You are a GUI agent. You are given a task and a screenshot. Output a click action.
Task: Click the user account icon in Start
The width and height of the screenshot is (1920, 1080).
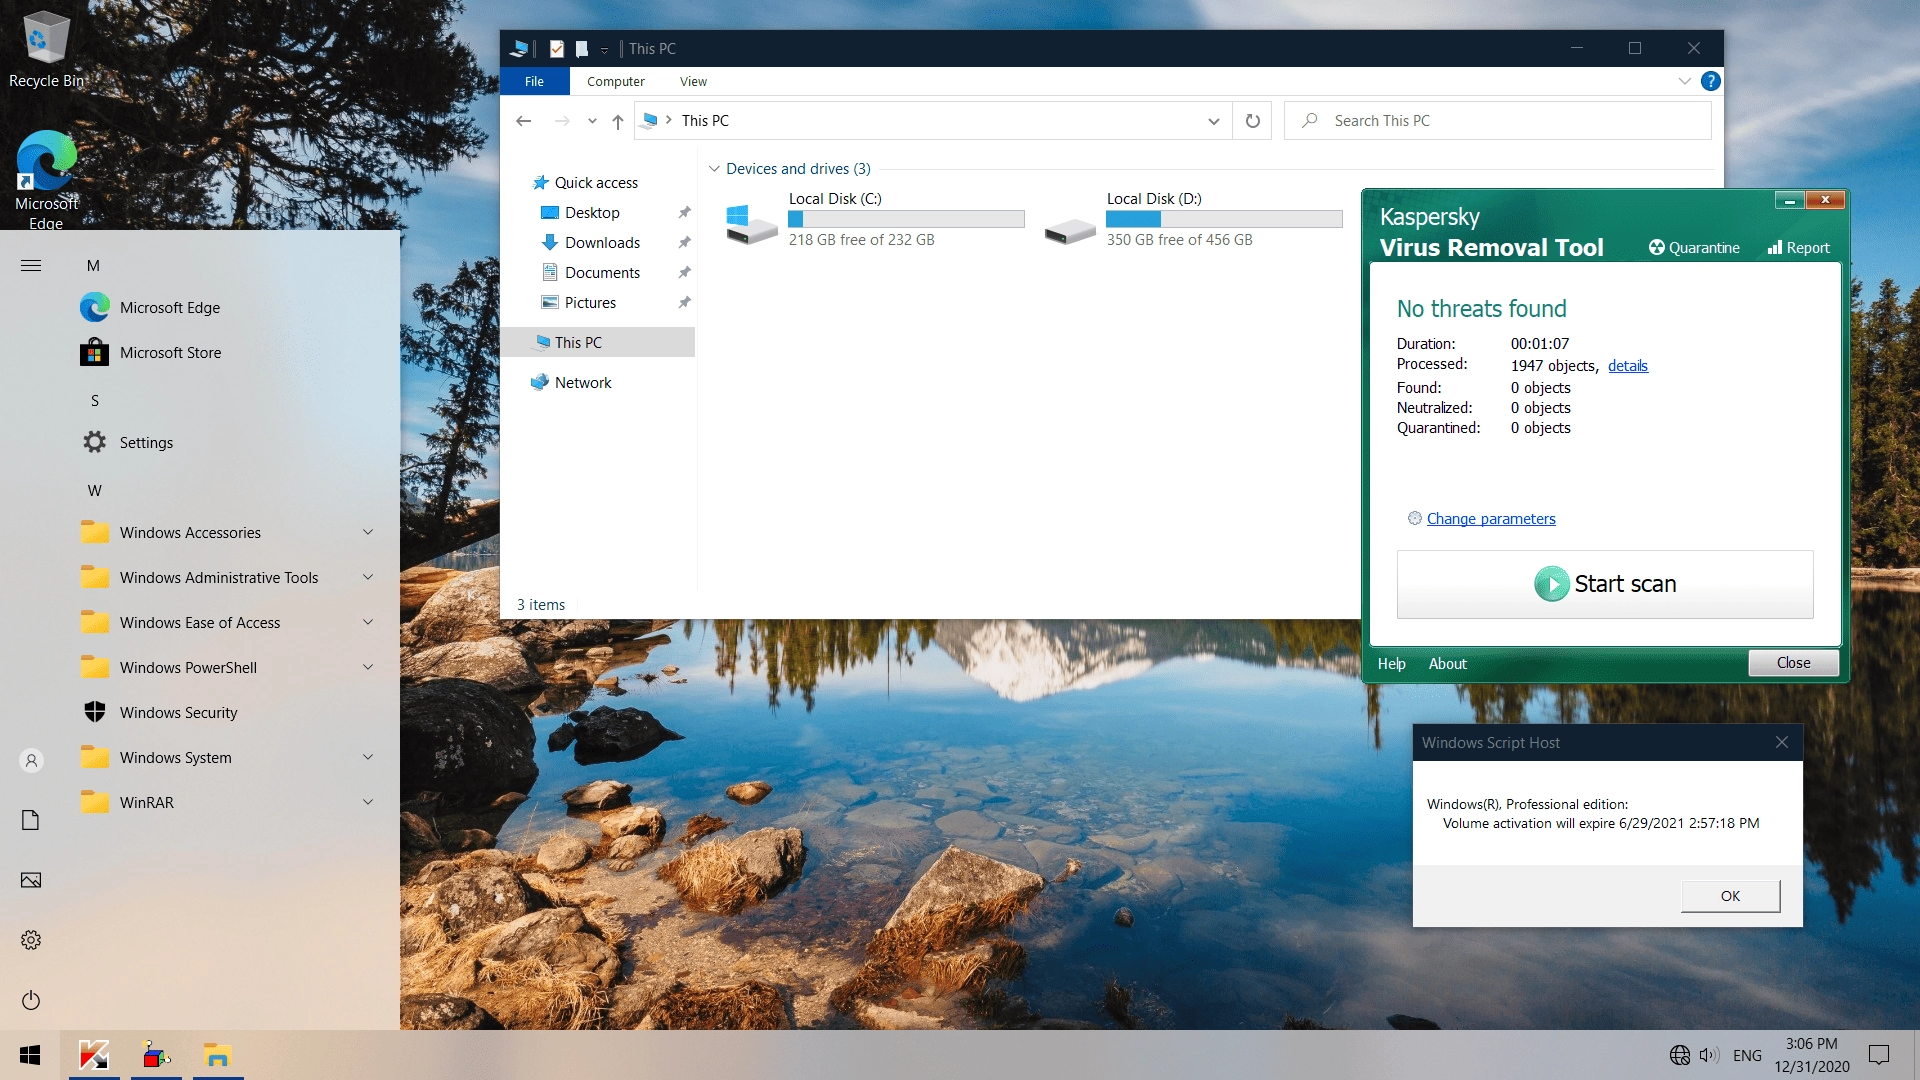tap(31, 760)
